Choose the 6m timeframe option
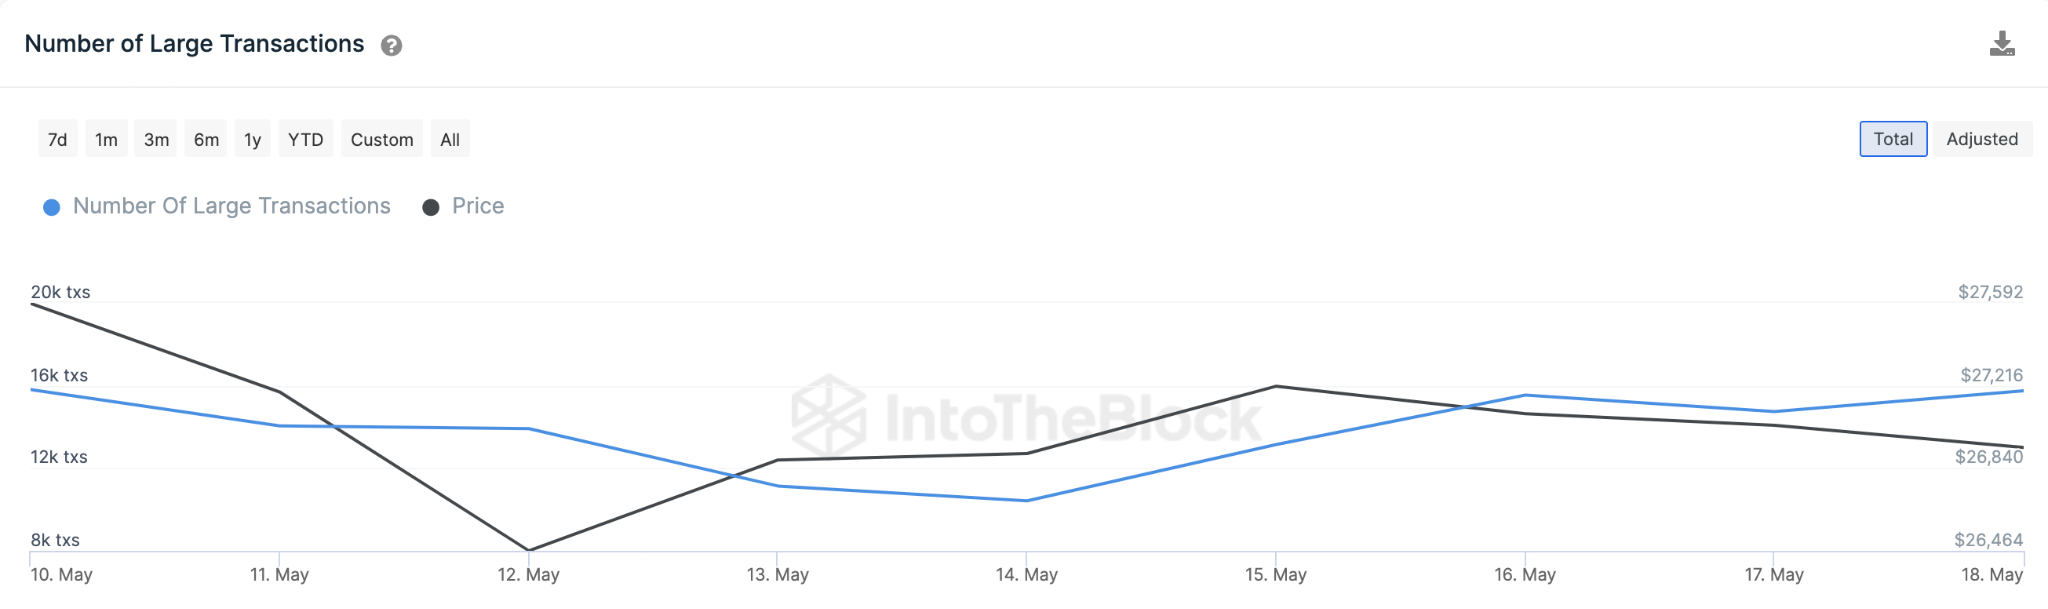 pyautogui.click(x=205, y=139)
